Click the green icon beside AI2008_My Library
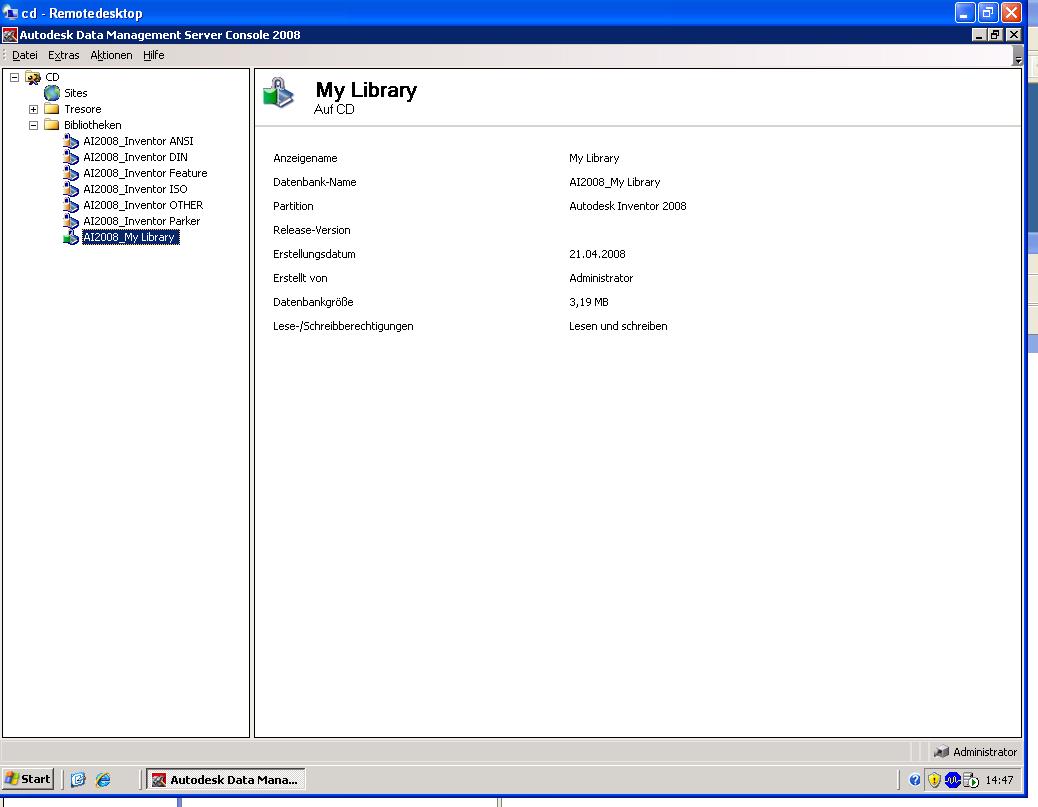 [71, 237]
